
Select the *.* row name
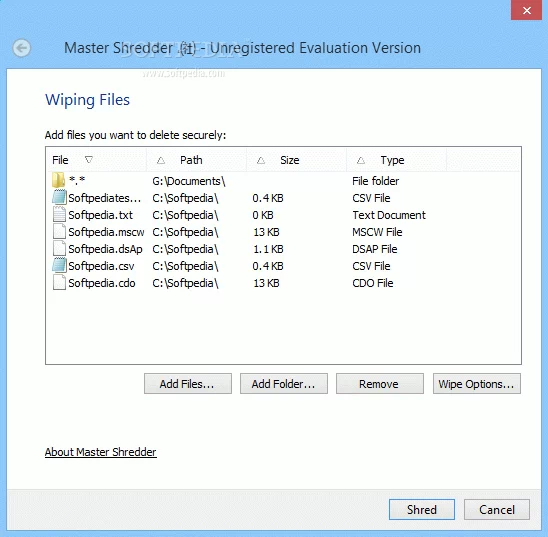click(77, 181)
